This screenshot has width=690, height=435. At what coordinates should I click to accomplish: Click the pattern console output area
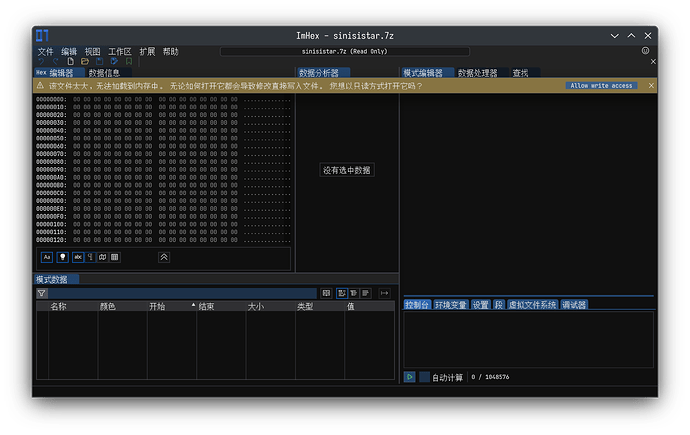(x=528, y=340)
